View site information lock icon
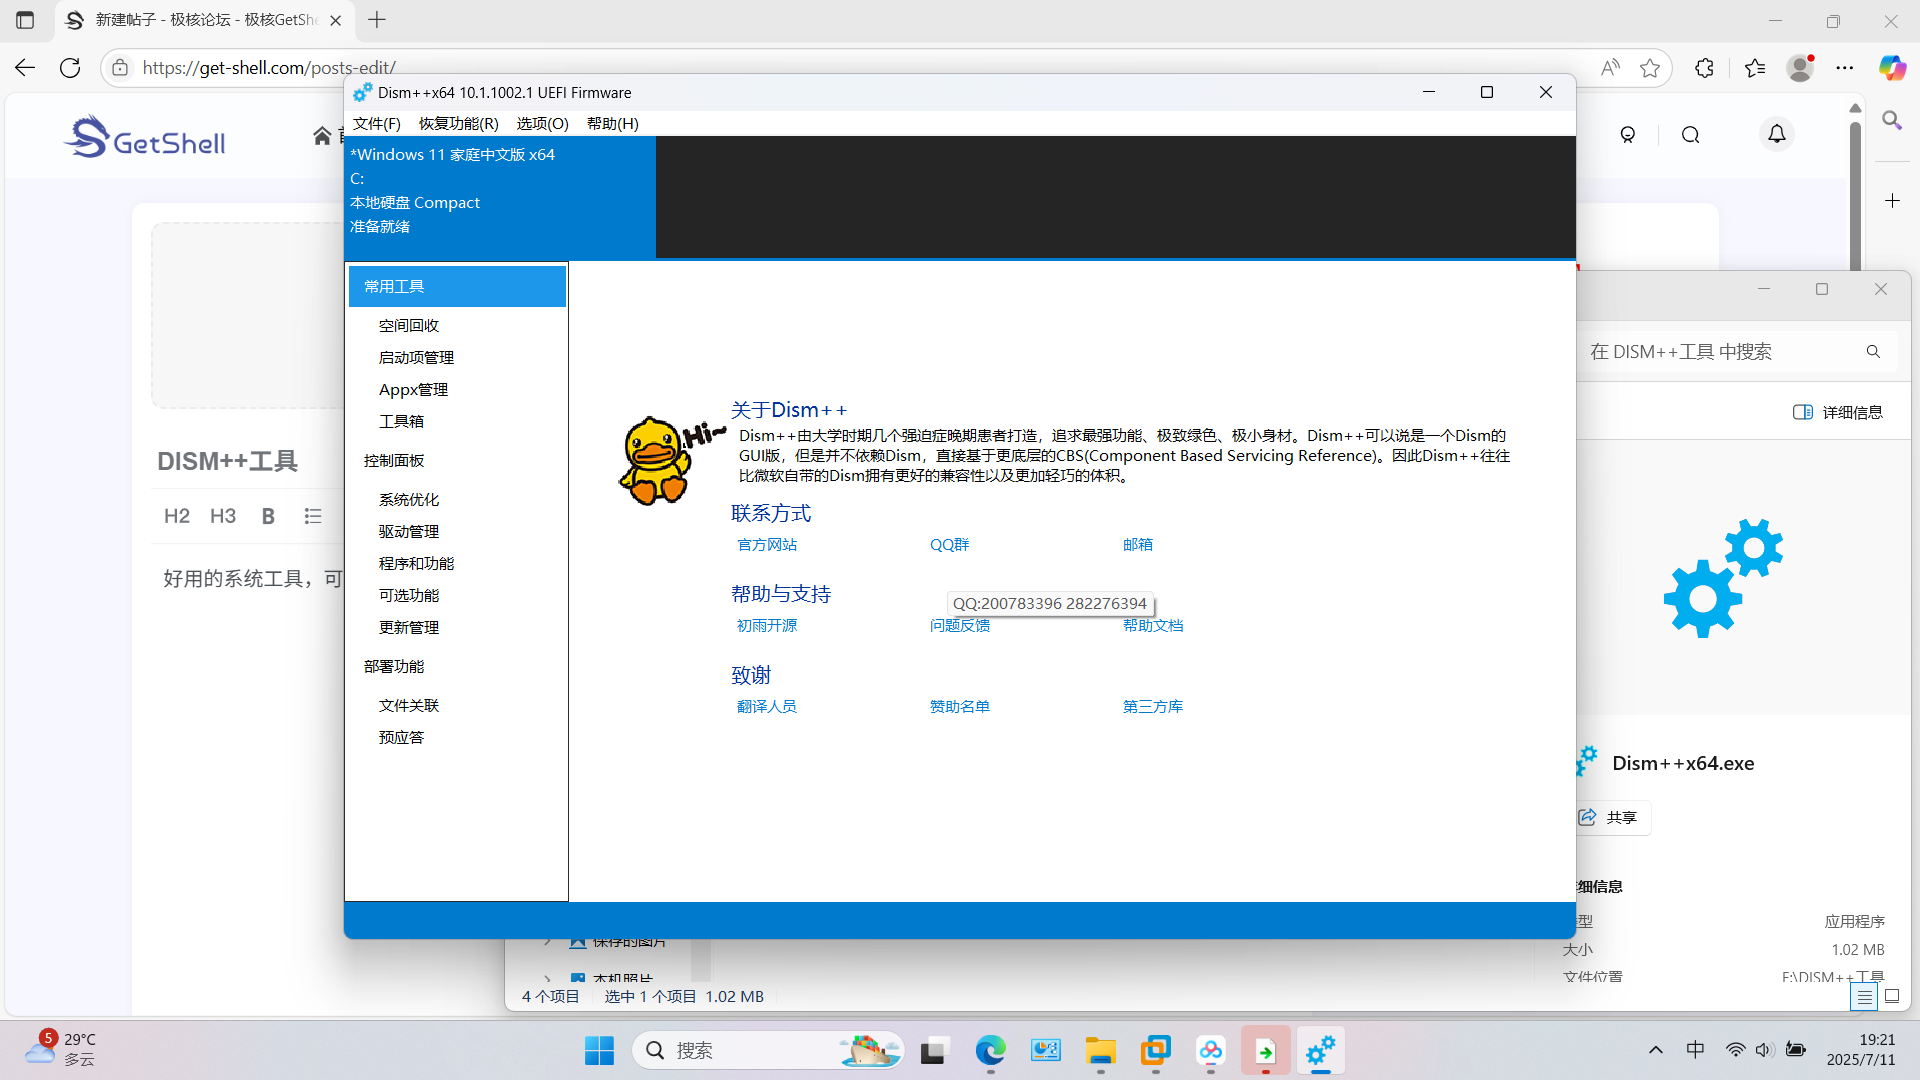 point(120,67)
